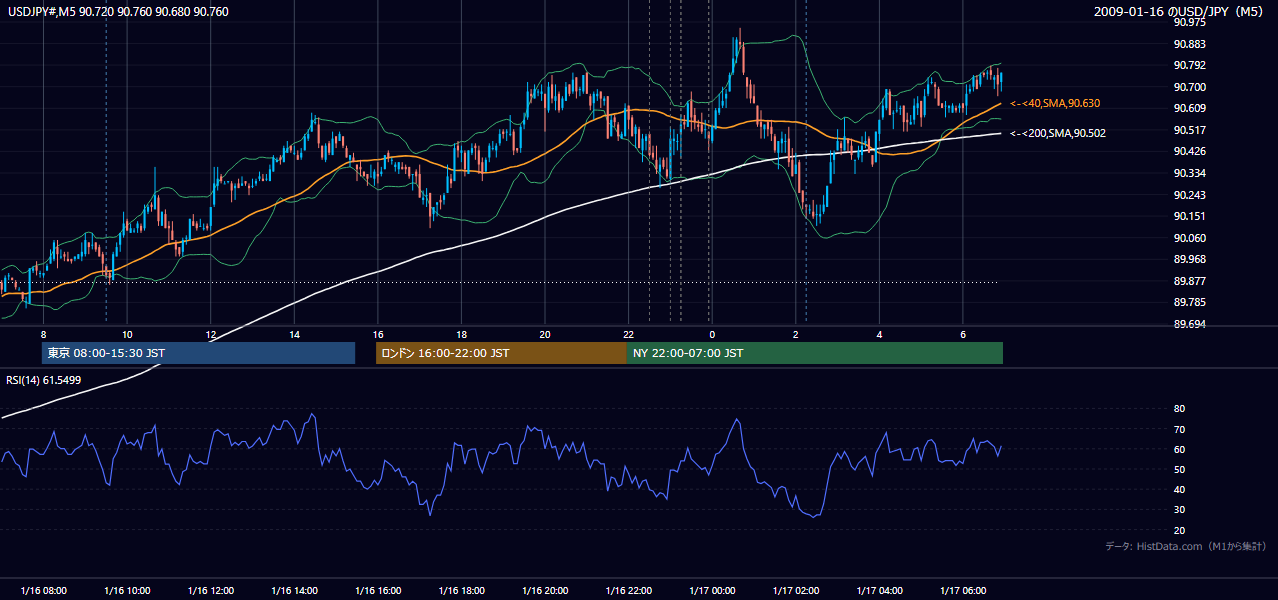Click the 200 SMA 90.502 label

[x=1058, y=133]
